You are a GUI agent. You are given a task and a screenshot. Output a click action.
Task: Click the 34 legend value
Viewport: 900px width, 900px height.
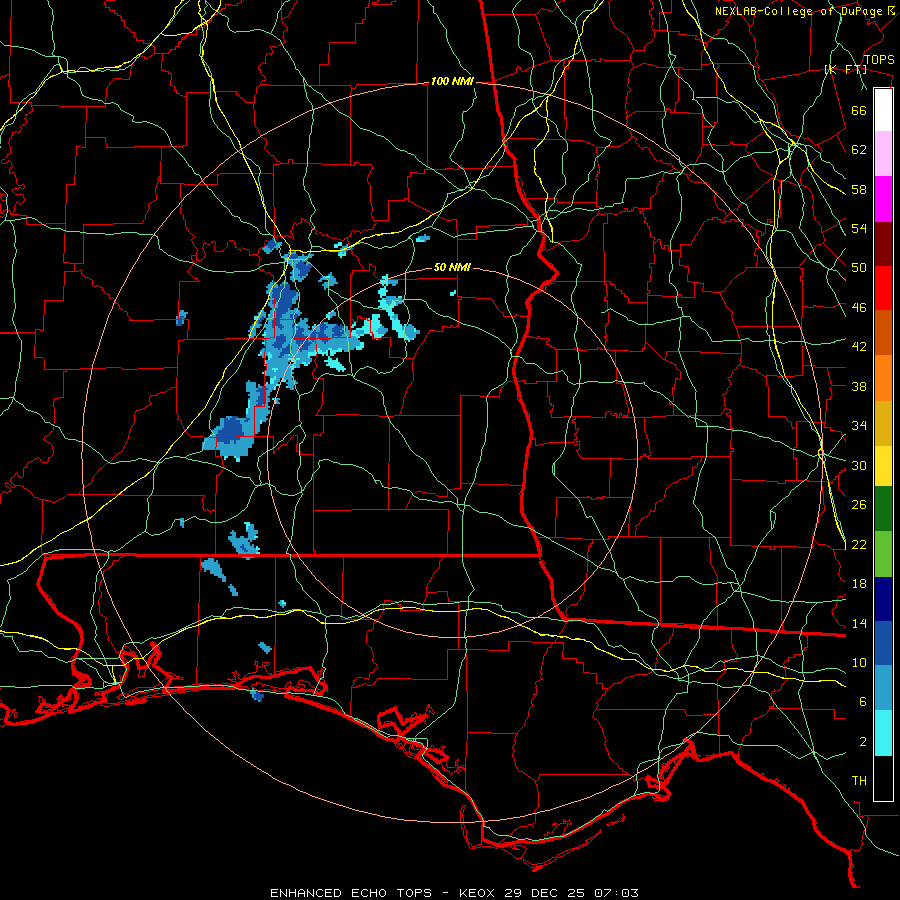tap(859, 426)
